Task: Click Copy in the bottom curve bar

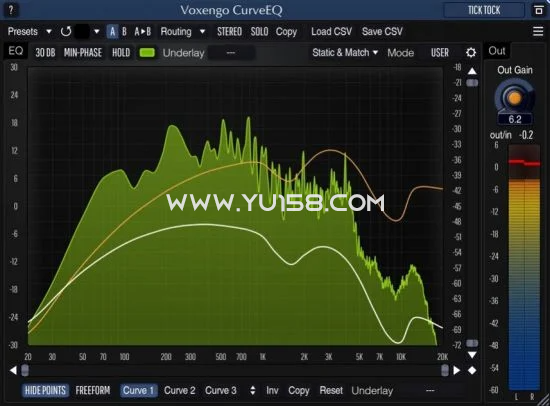Action: tap(299, 391)
